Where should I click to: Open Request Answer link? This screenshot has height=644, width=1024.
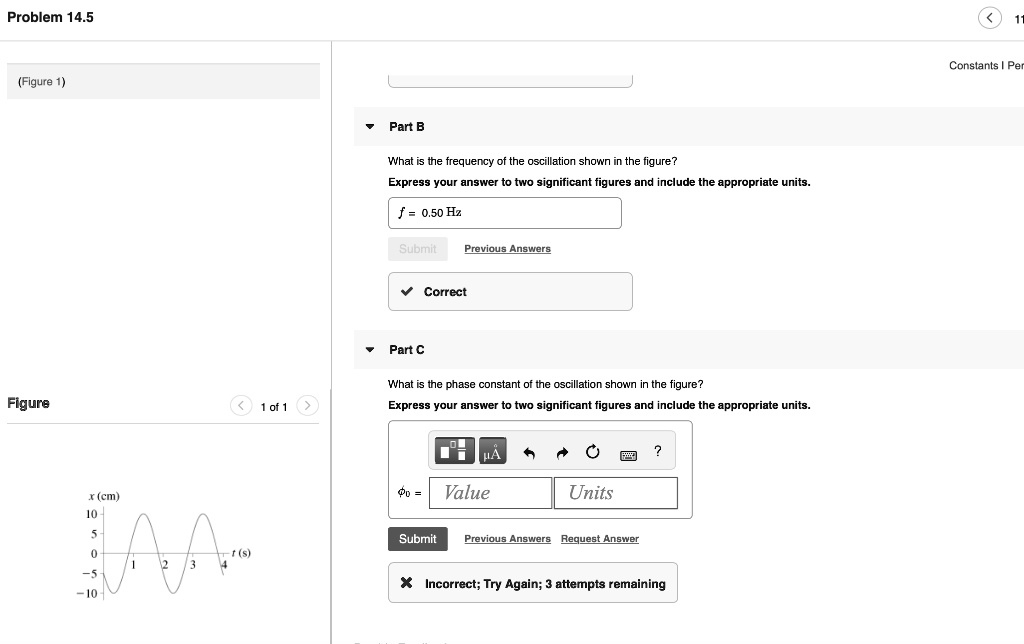599,538
